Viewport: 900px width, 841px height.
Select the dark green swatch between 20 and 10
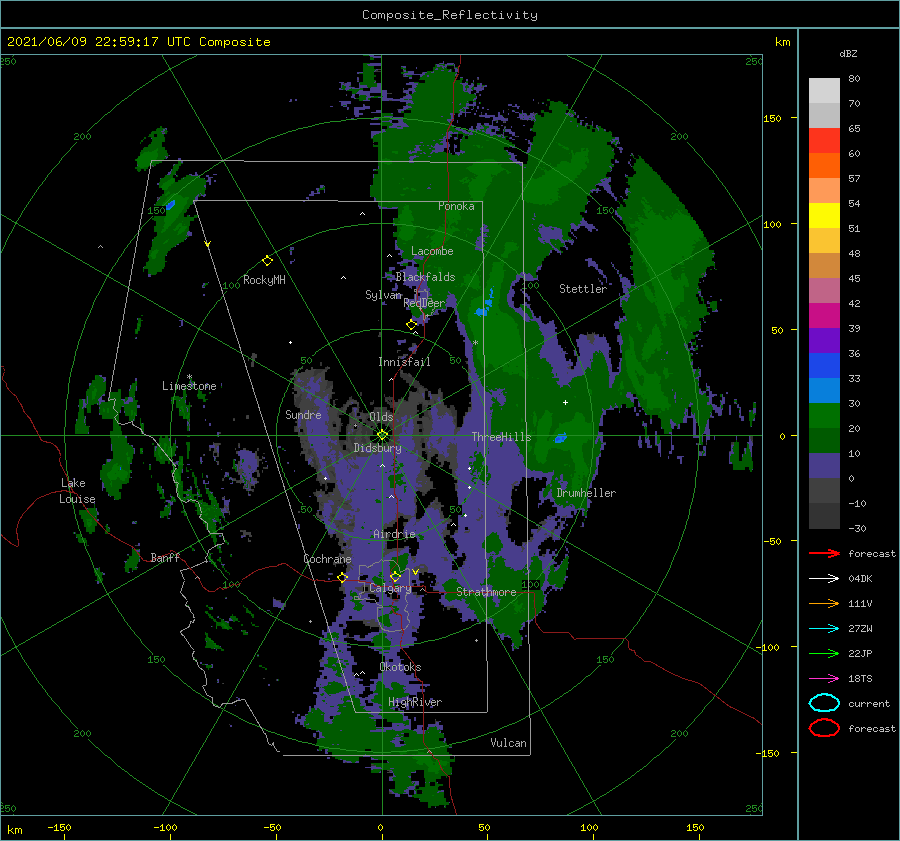click(824, 440)
